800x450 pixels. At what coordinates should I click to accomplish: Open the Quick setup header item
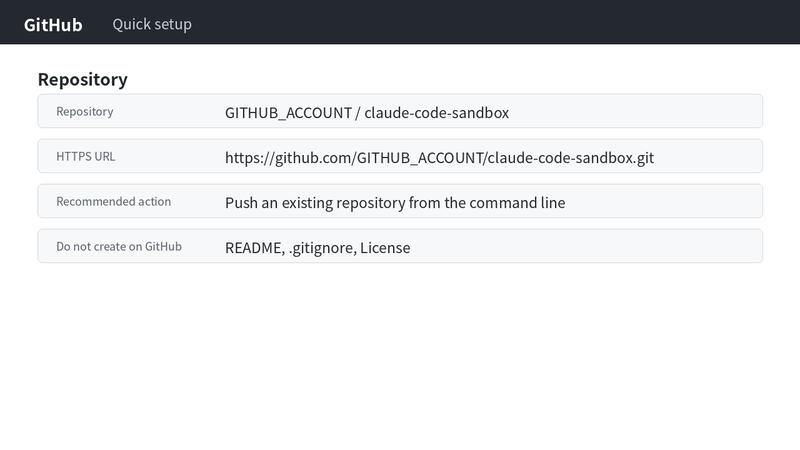[152, 24]
